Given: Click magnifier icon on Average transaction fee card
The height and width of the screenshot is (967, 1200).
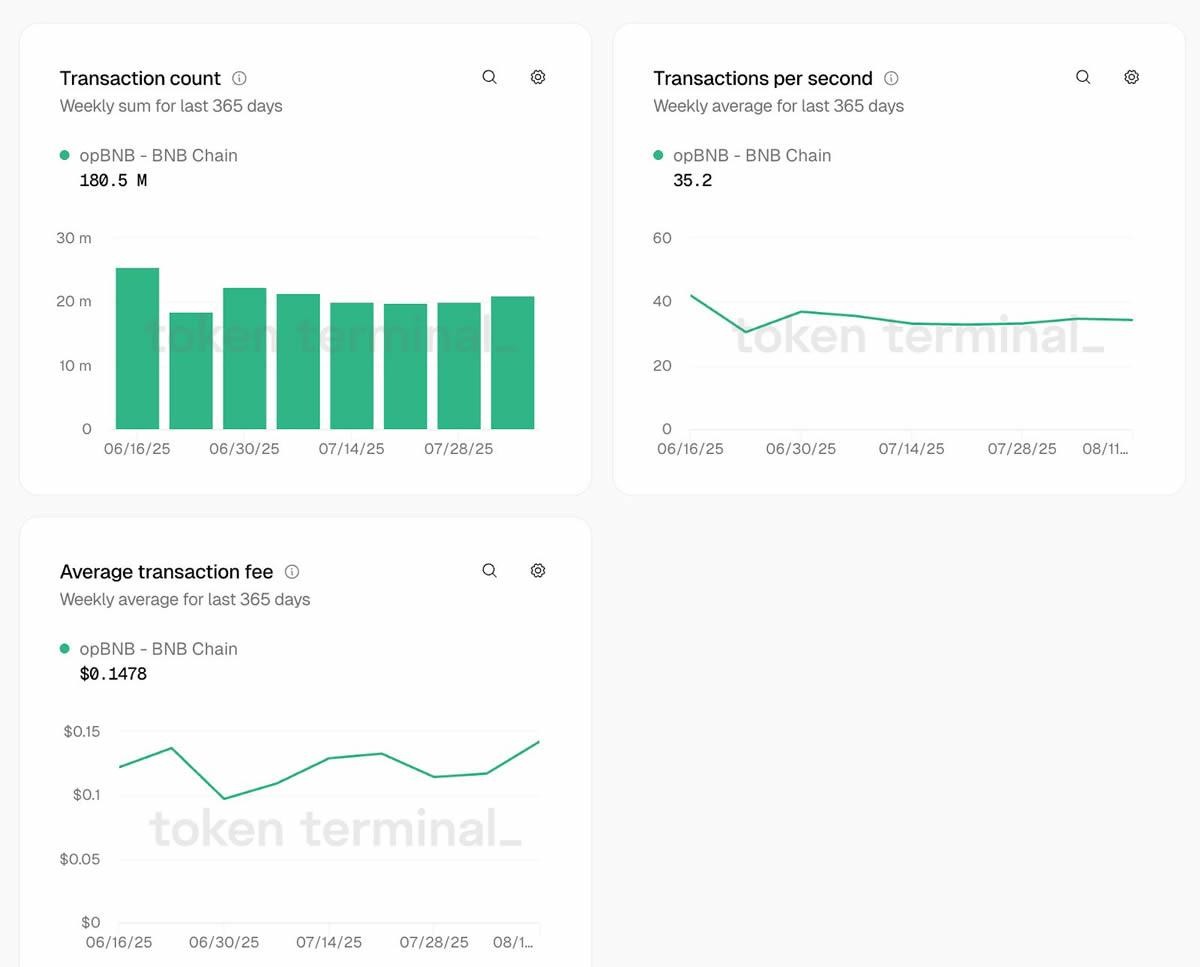Looking at the screenshot, I should pos(489,570).
